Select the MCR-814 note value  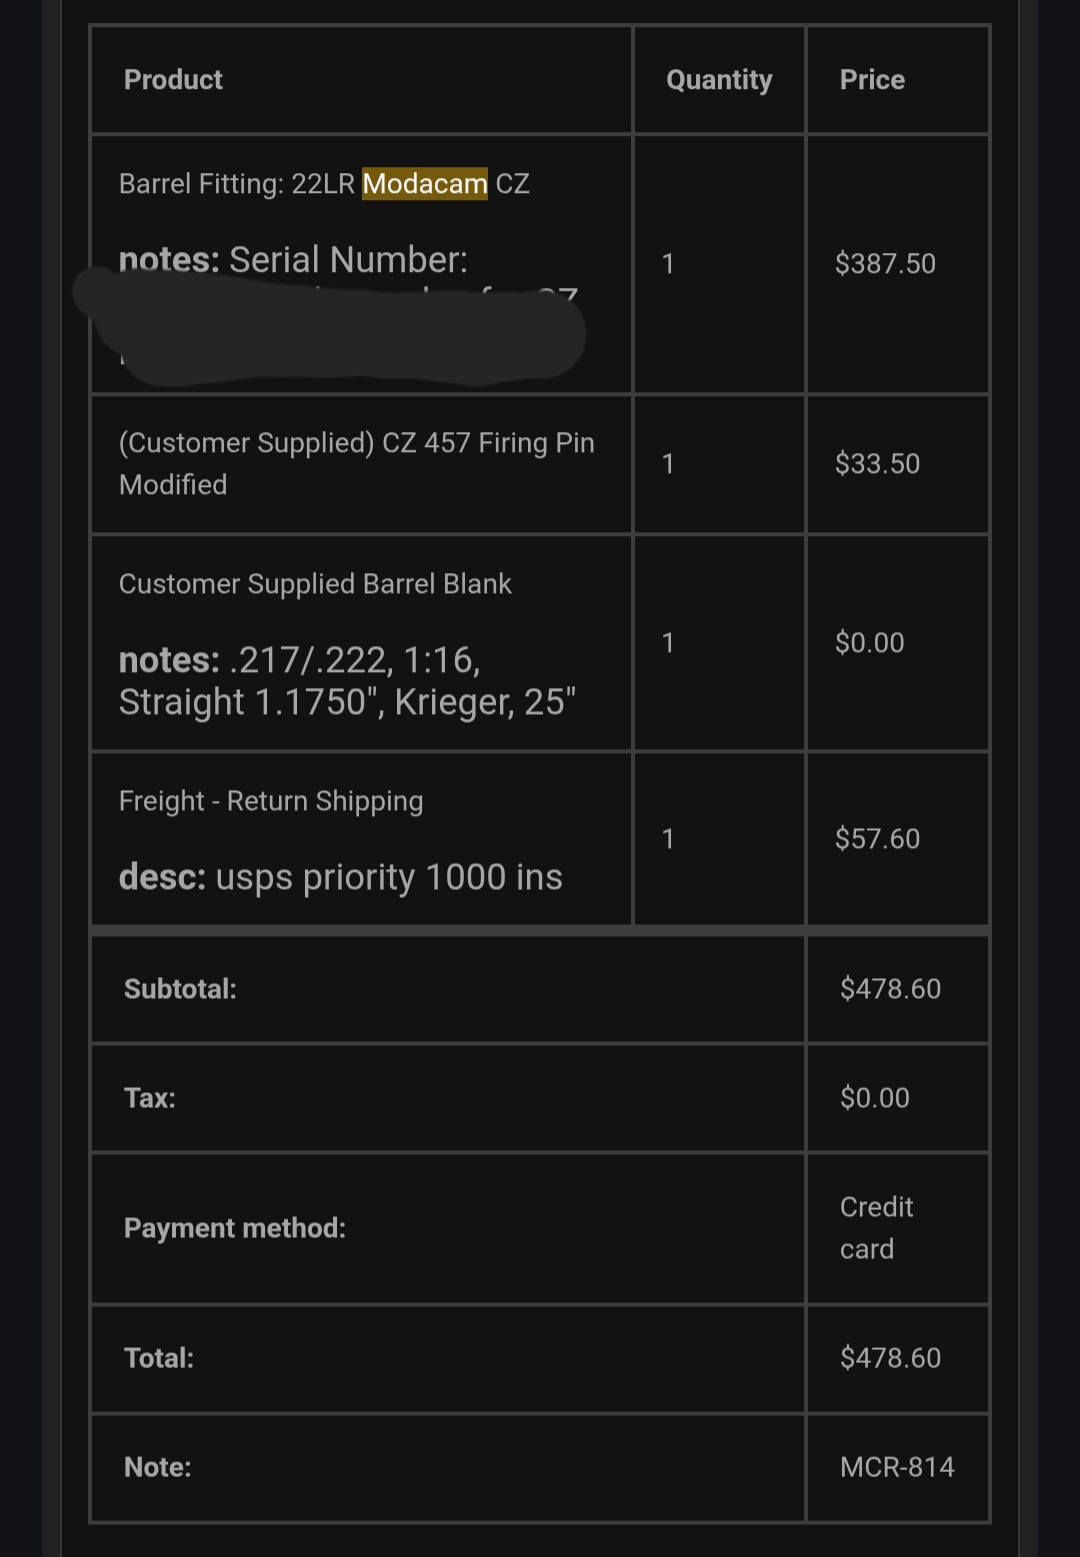897,1467
